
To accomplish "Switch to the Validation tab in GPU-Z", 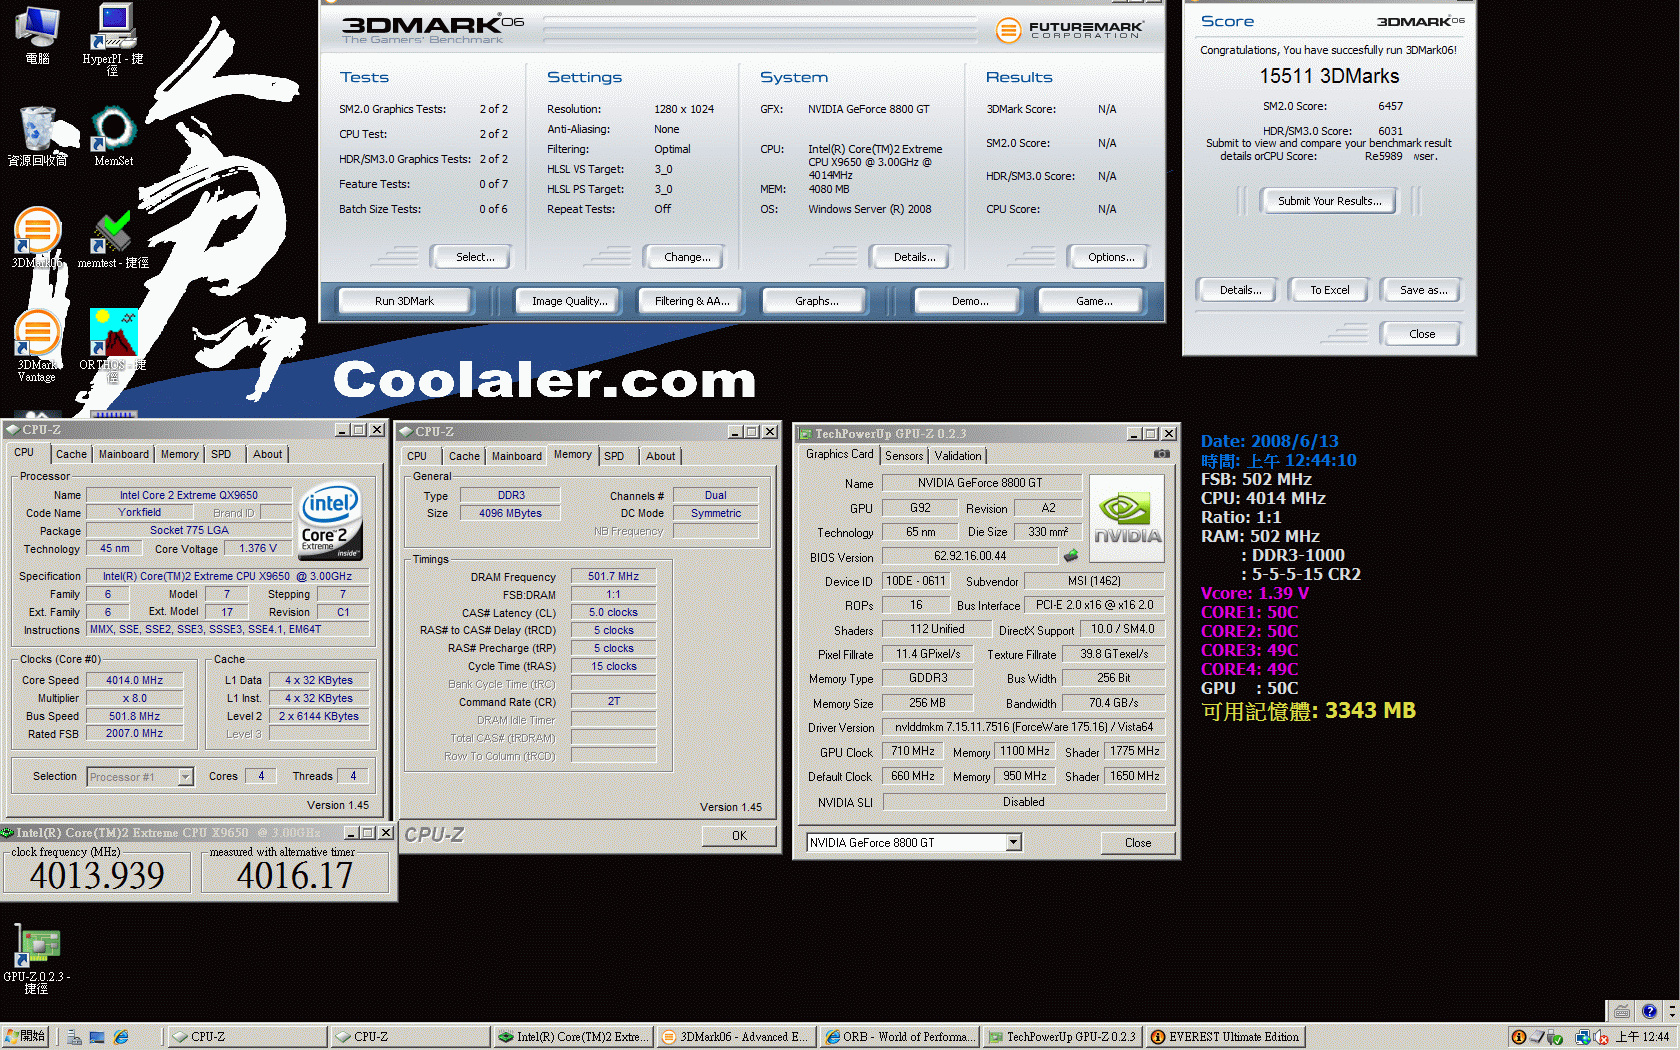I will 958,456.
